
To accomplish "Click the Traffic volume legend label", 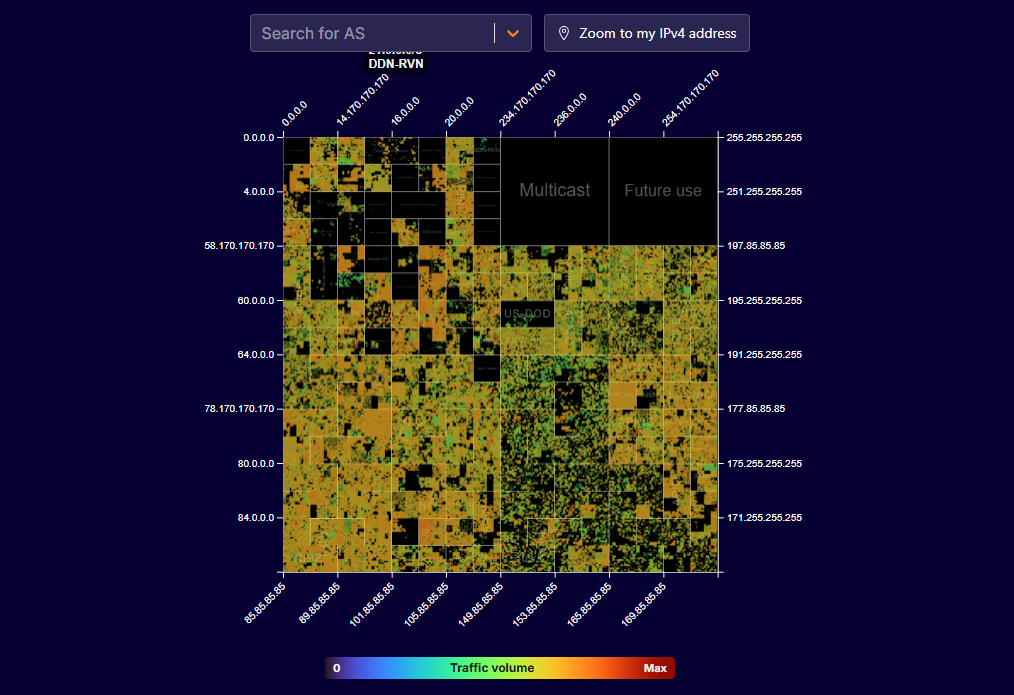I will point(492,668).
